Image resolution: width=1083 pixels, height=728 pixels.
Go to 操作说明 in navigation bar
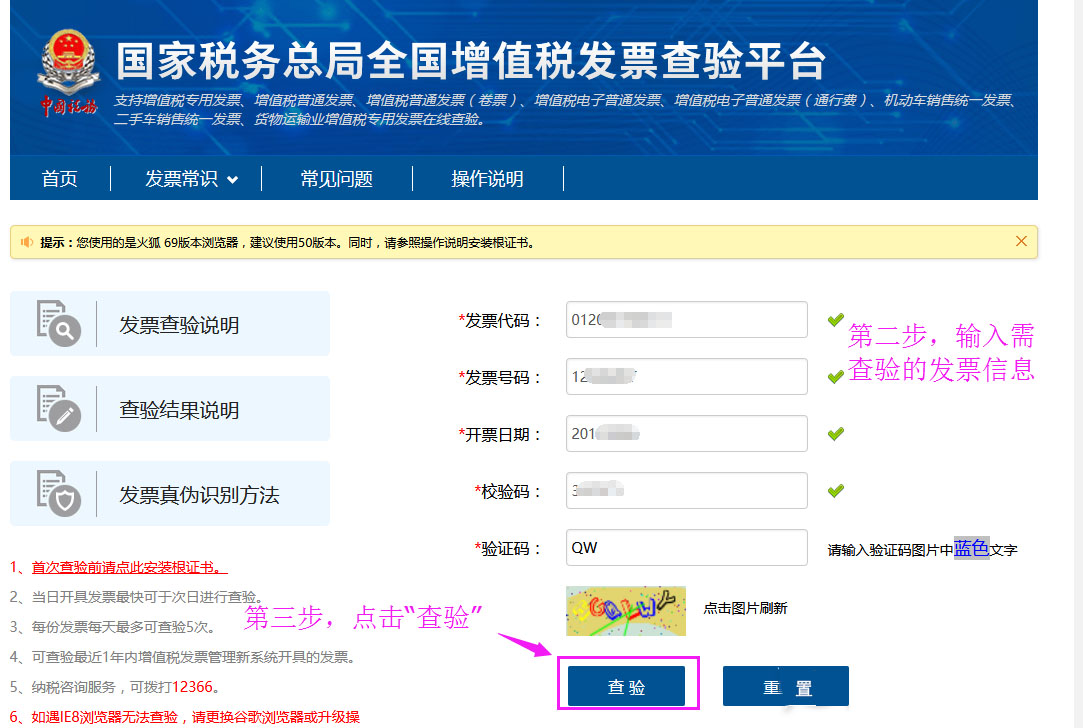487,179
